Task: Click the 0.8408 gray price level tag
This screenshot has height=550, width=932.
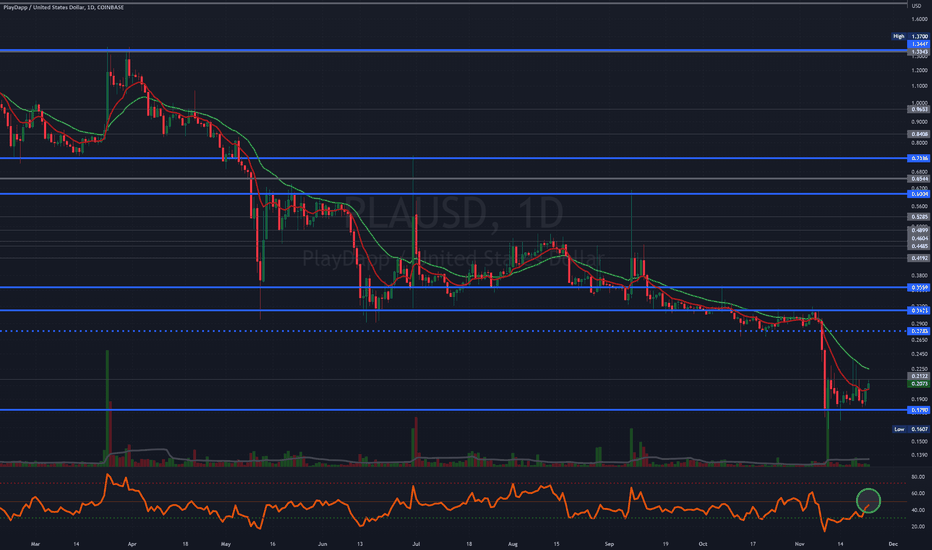Action: [x=919, y=134]
